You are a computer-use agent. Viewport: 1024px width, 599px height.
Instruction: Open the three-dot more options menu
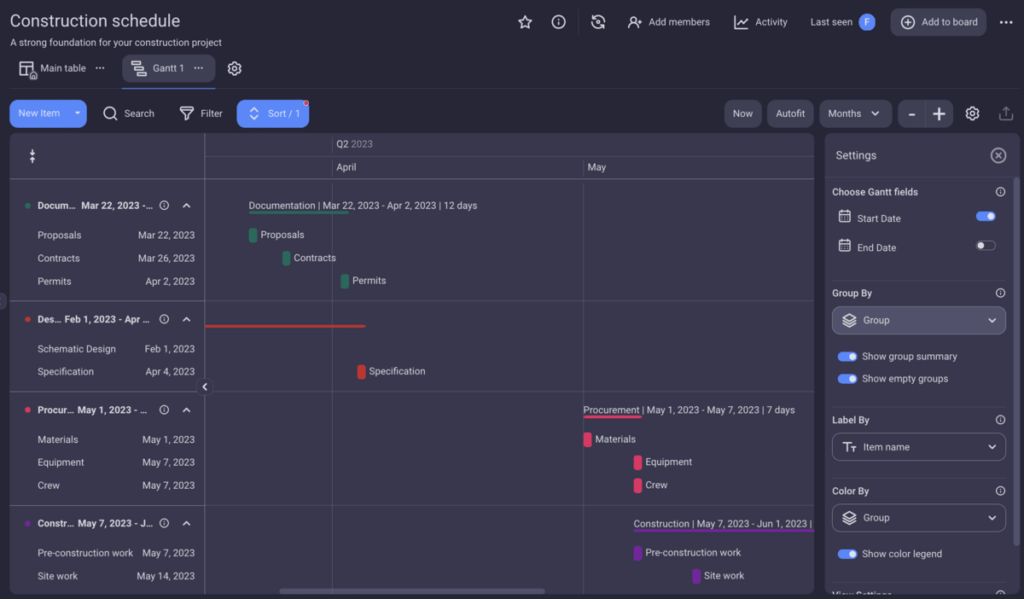1005,22
